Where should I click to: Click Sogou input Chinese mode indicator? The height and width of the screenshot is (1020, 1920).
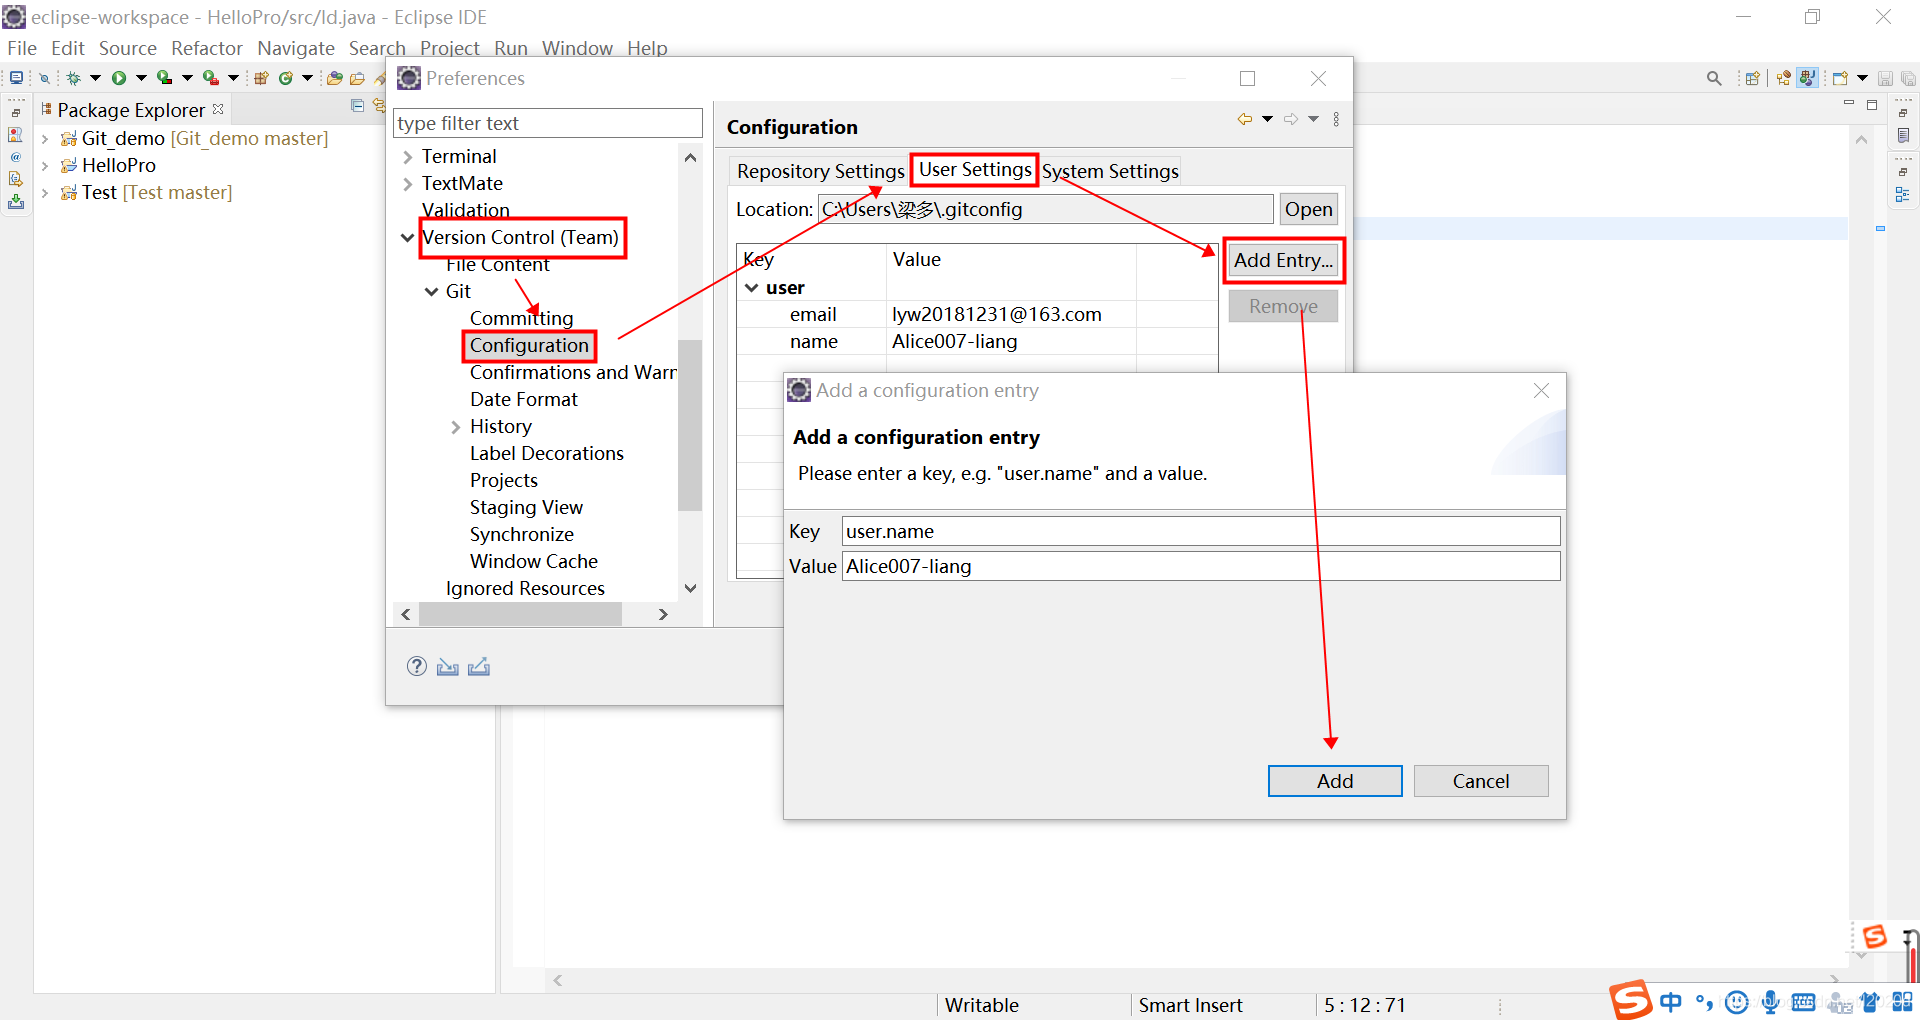1671,1001
